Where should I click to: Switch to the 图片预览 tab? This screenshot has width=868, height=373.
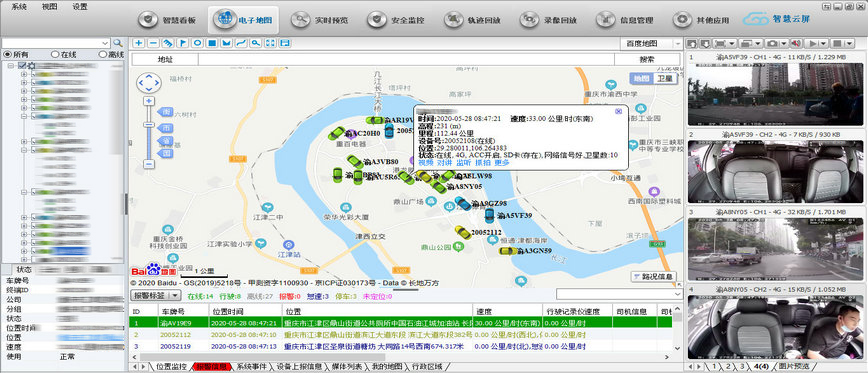coord(793,367)
